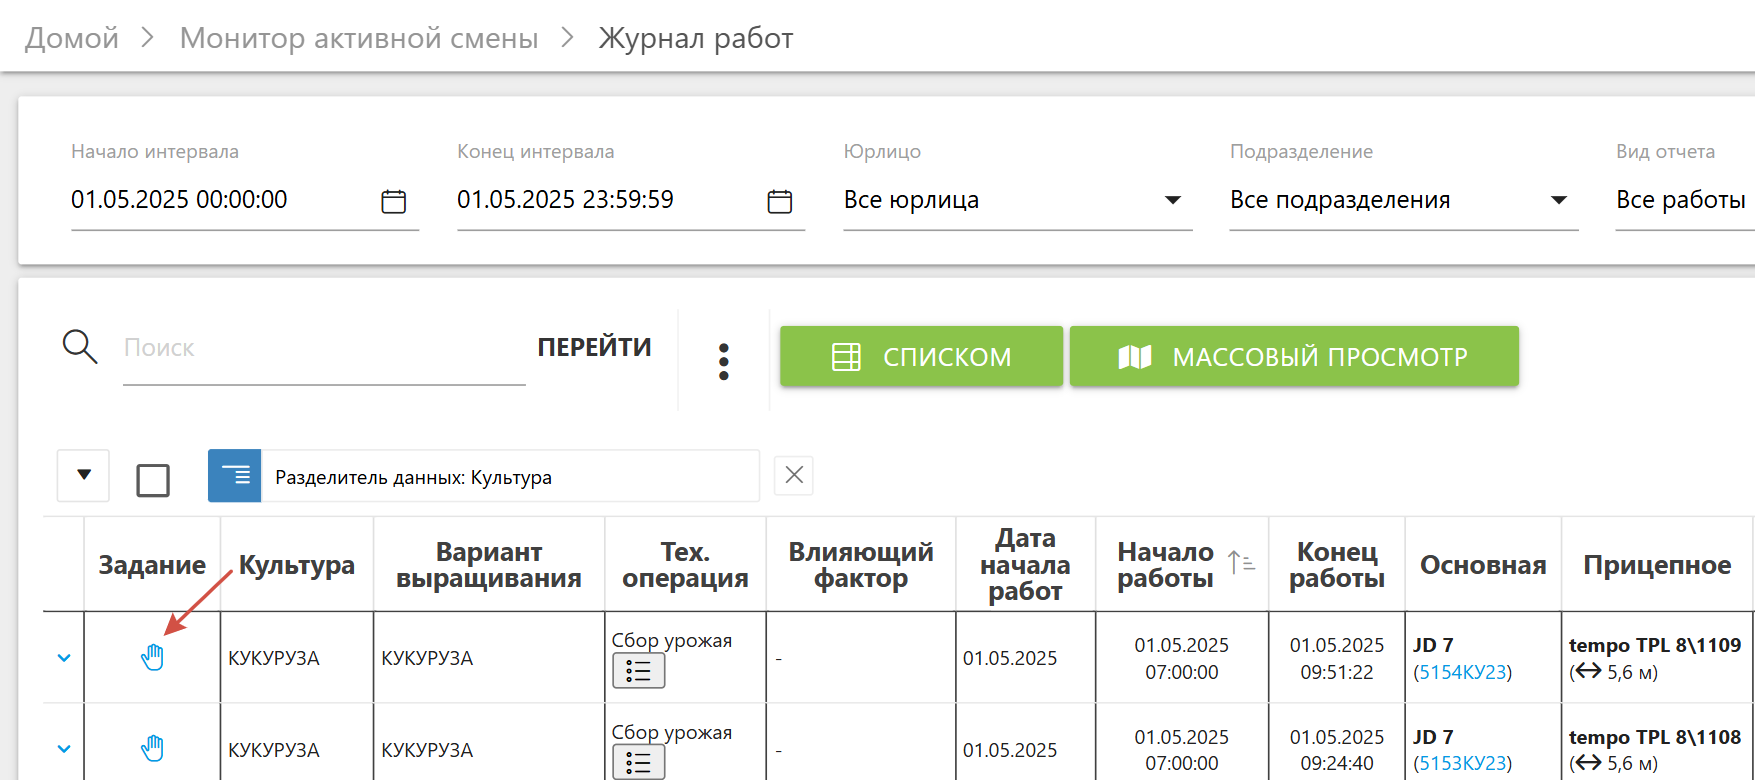Screen dimensions: 1755x780
Task: Click the search magnifier icon
Action: pos(80,347)
